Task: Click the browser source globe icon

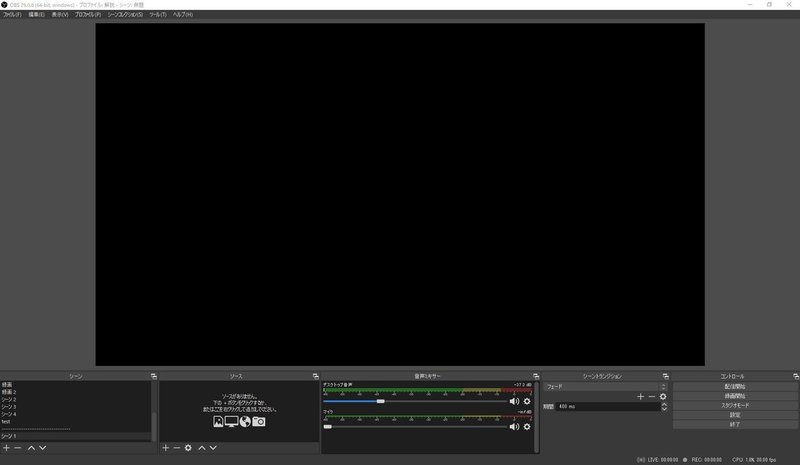Action: click(x=245, y=421)
